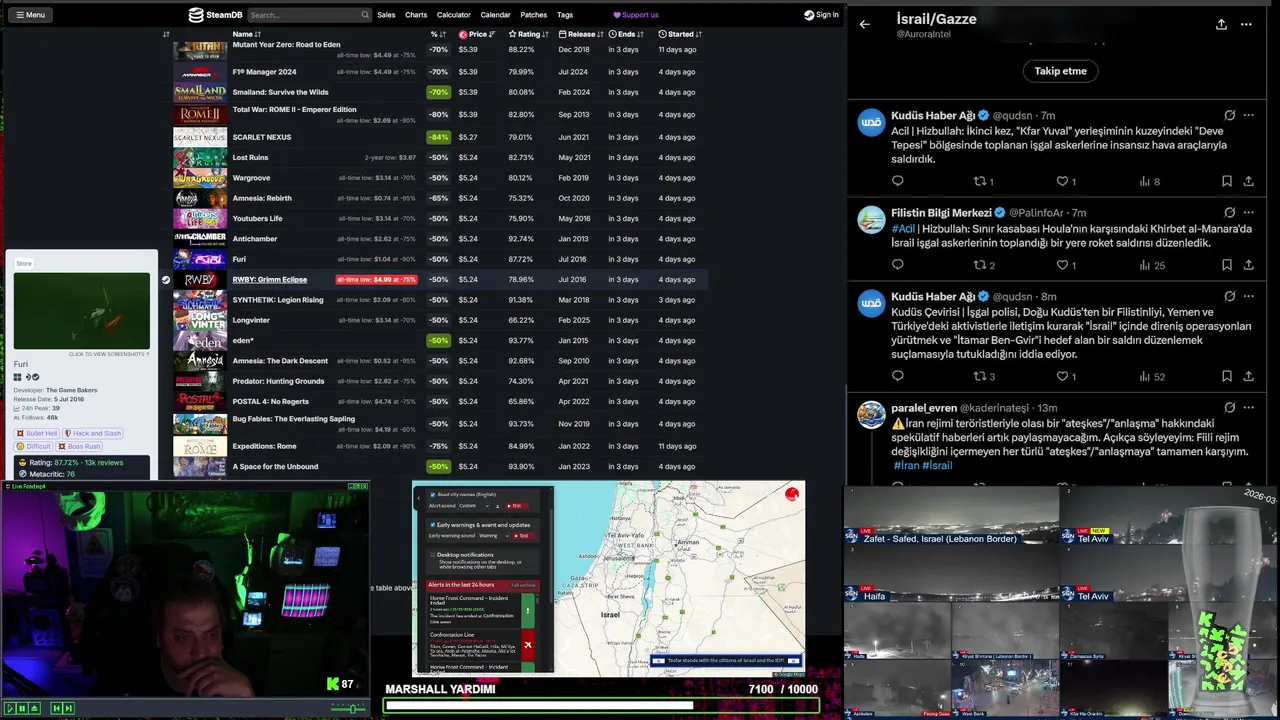
Task: Click the Support us link
Action: (636, 15)
